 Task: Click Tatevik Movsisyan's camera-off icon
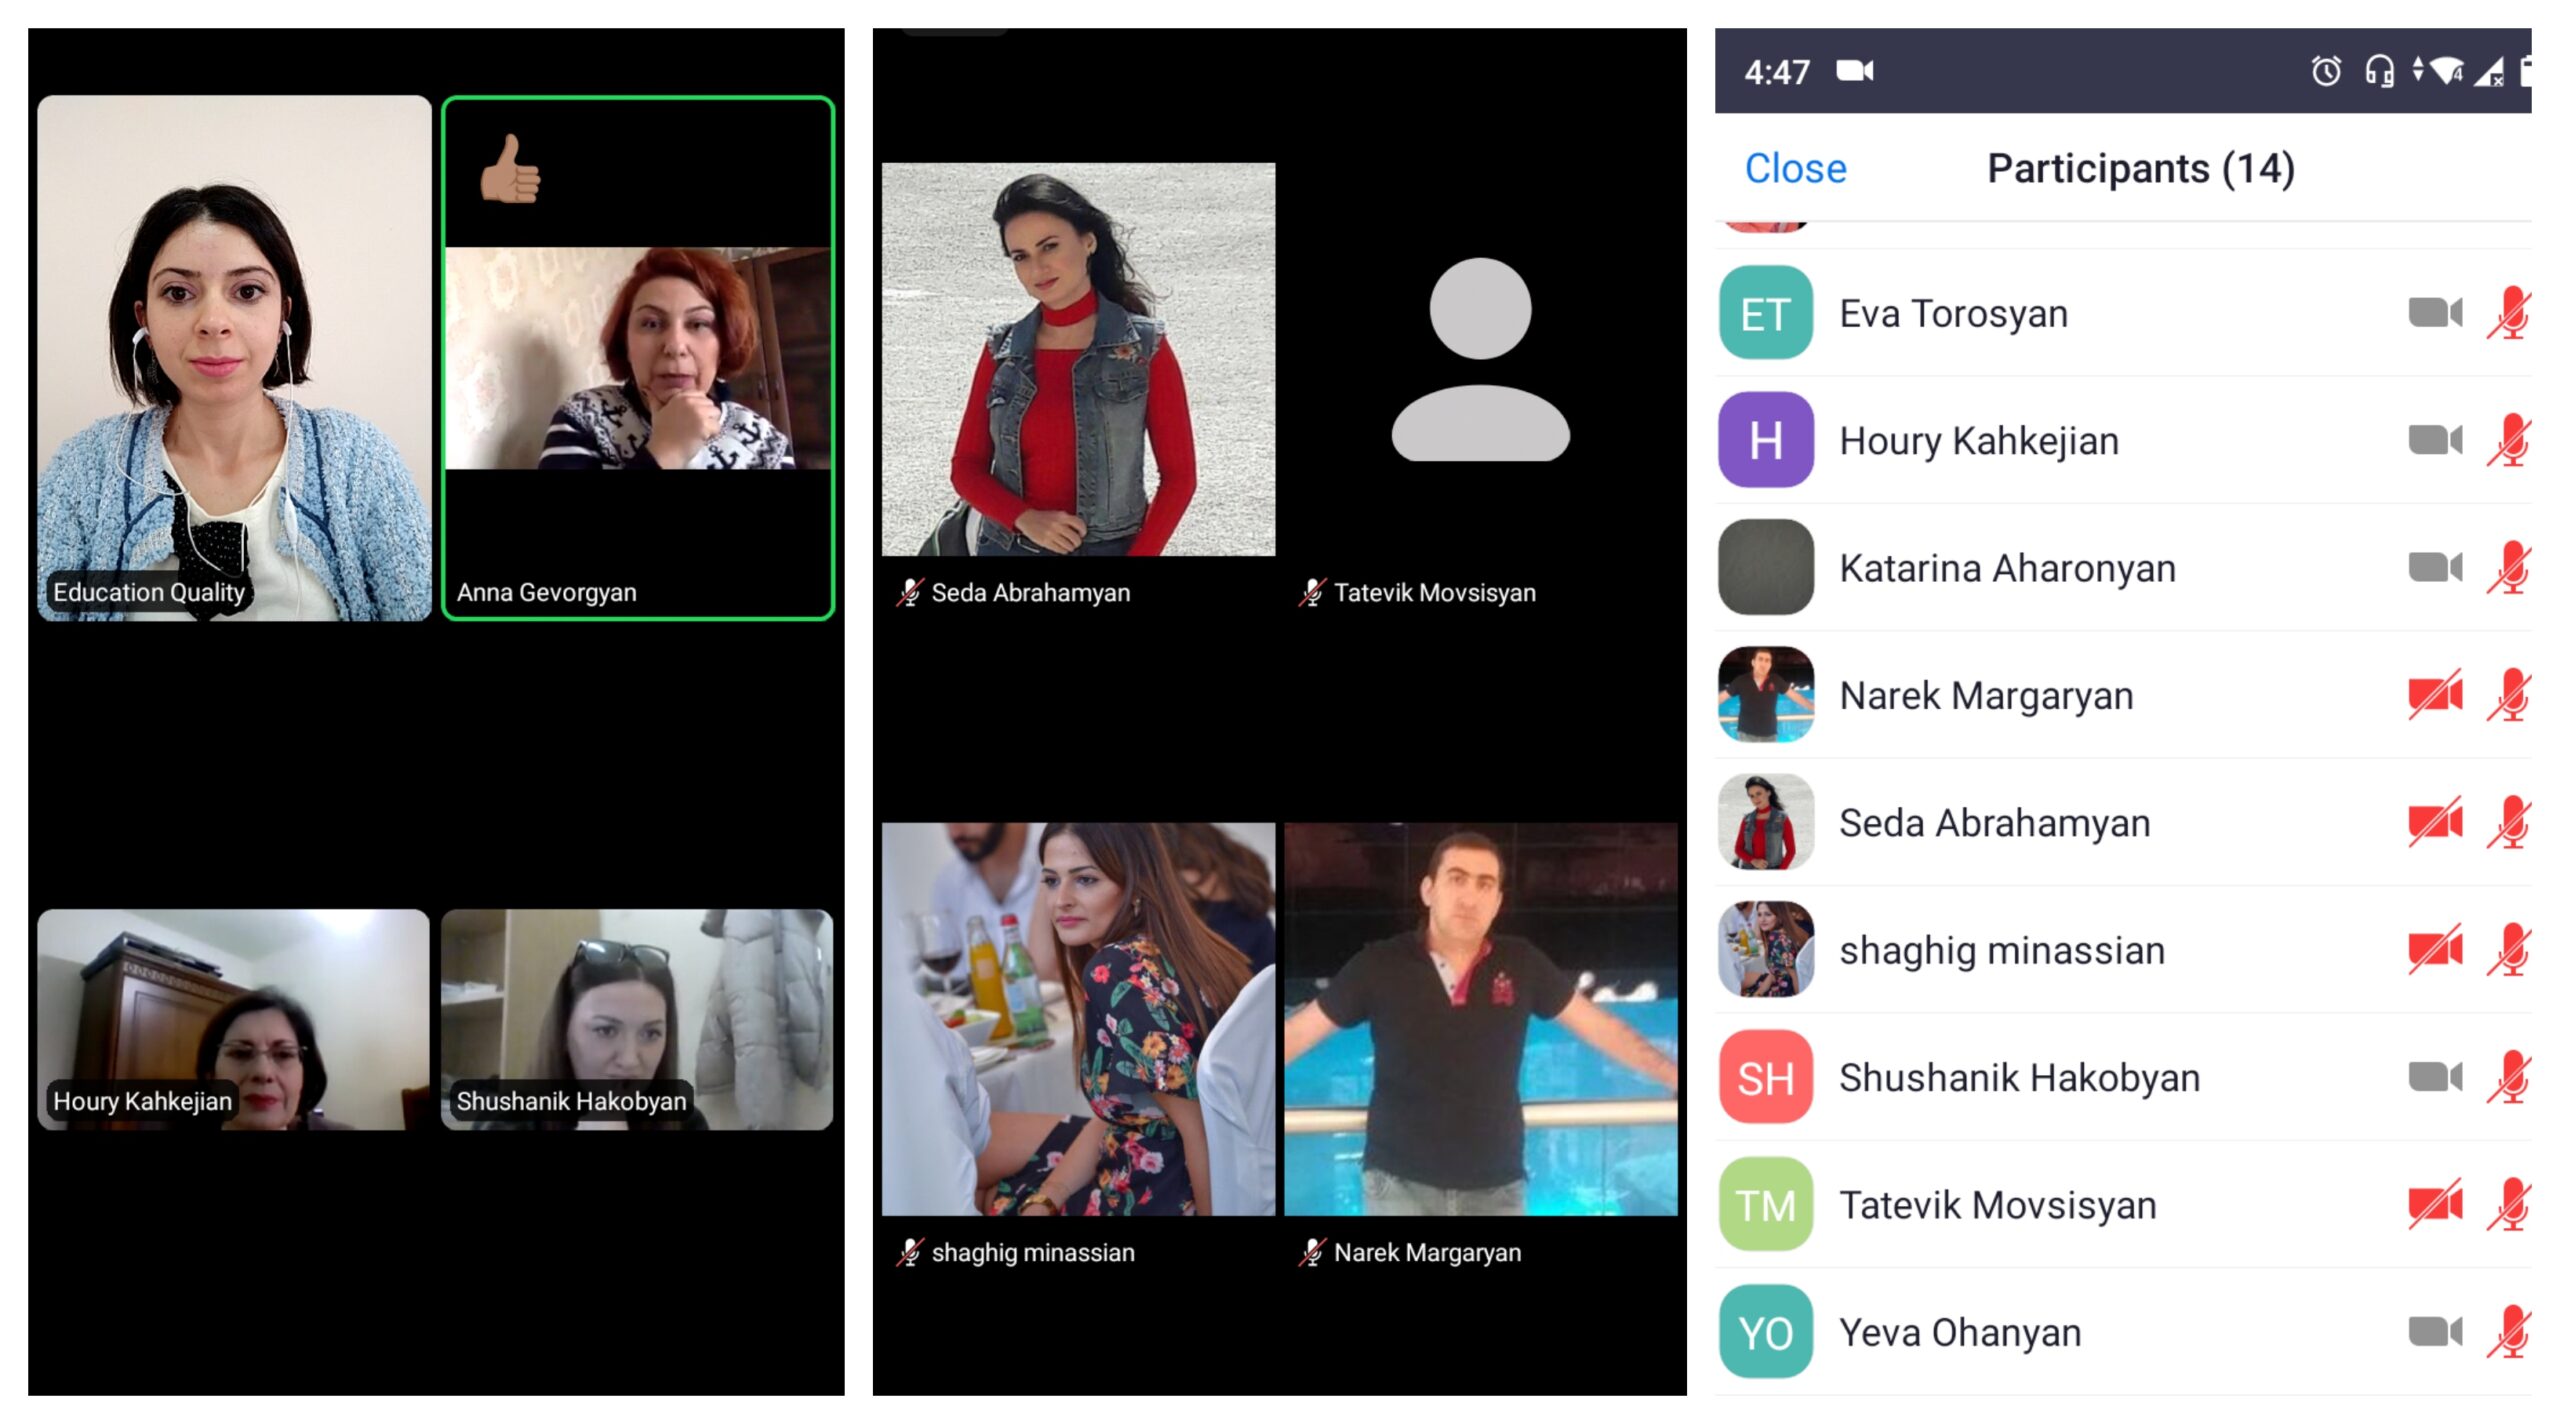(x=2434, y=1205)
